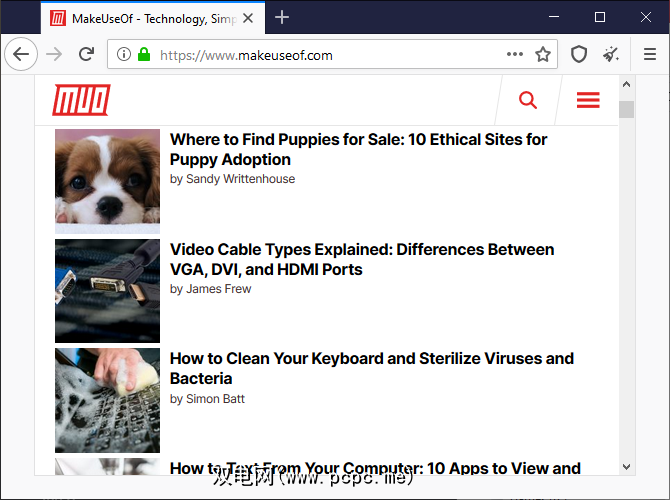Close the MakeUseOf tab
Screen dimensions: 670x500
pyautogui.click(x=248, y=18)
